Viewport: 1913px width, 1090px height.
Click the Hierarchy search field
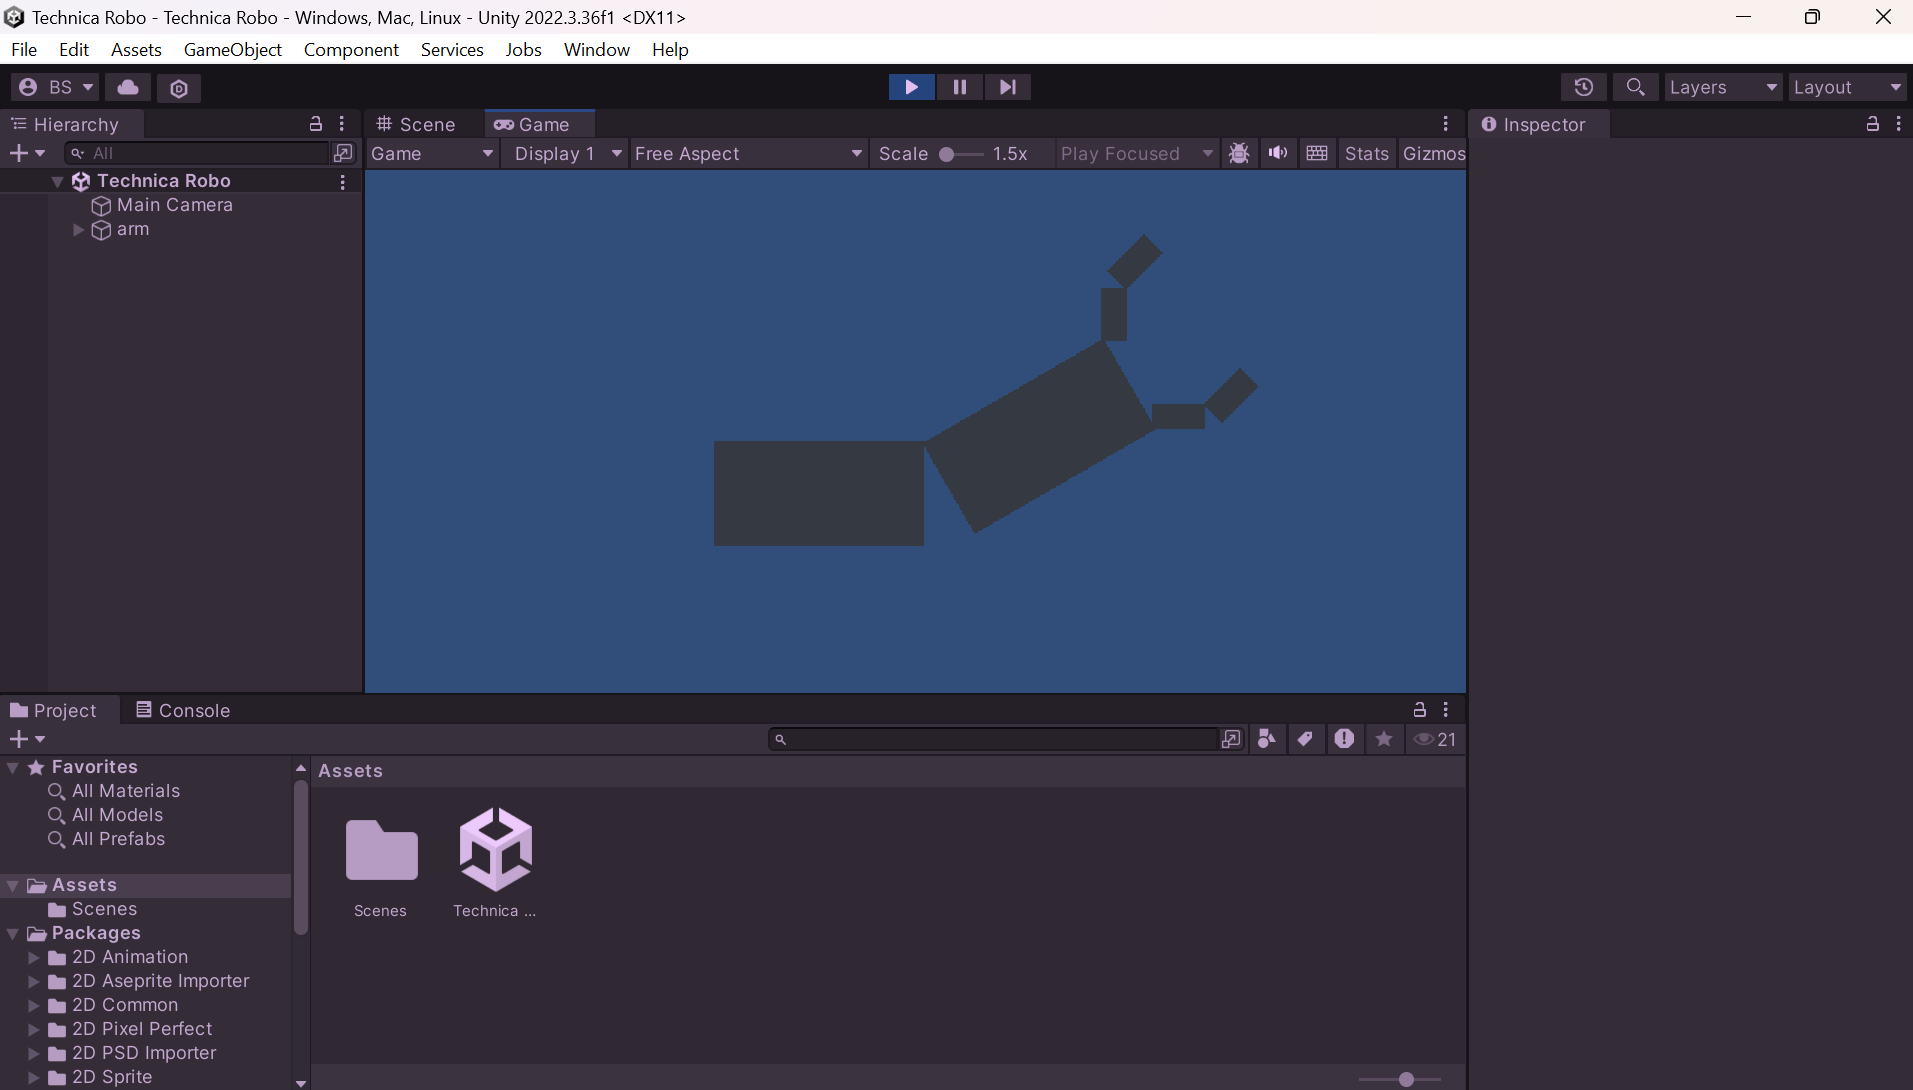(197, 153)
